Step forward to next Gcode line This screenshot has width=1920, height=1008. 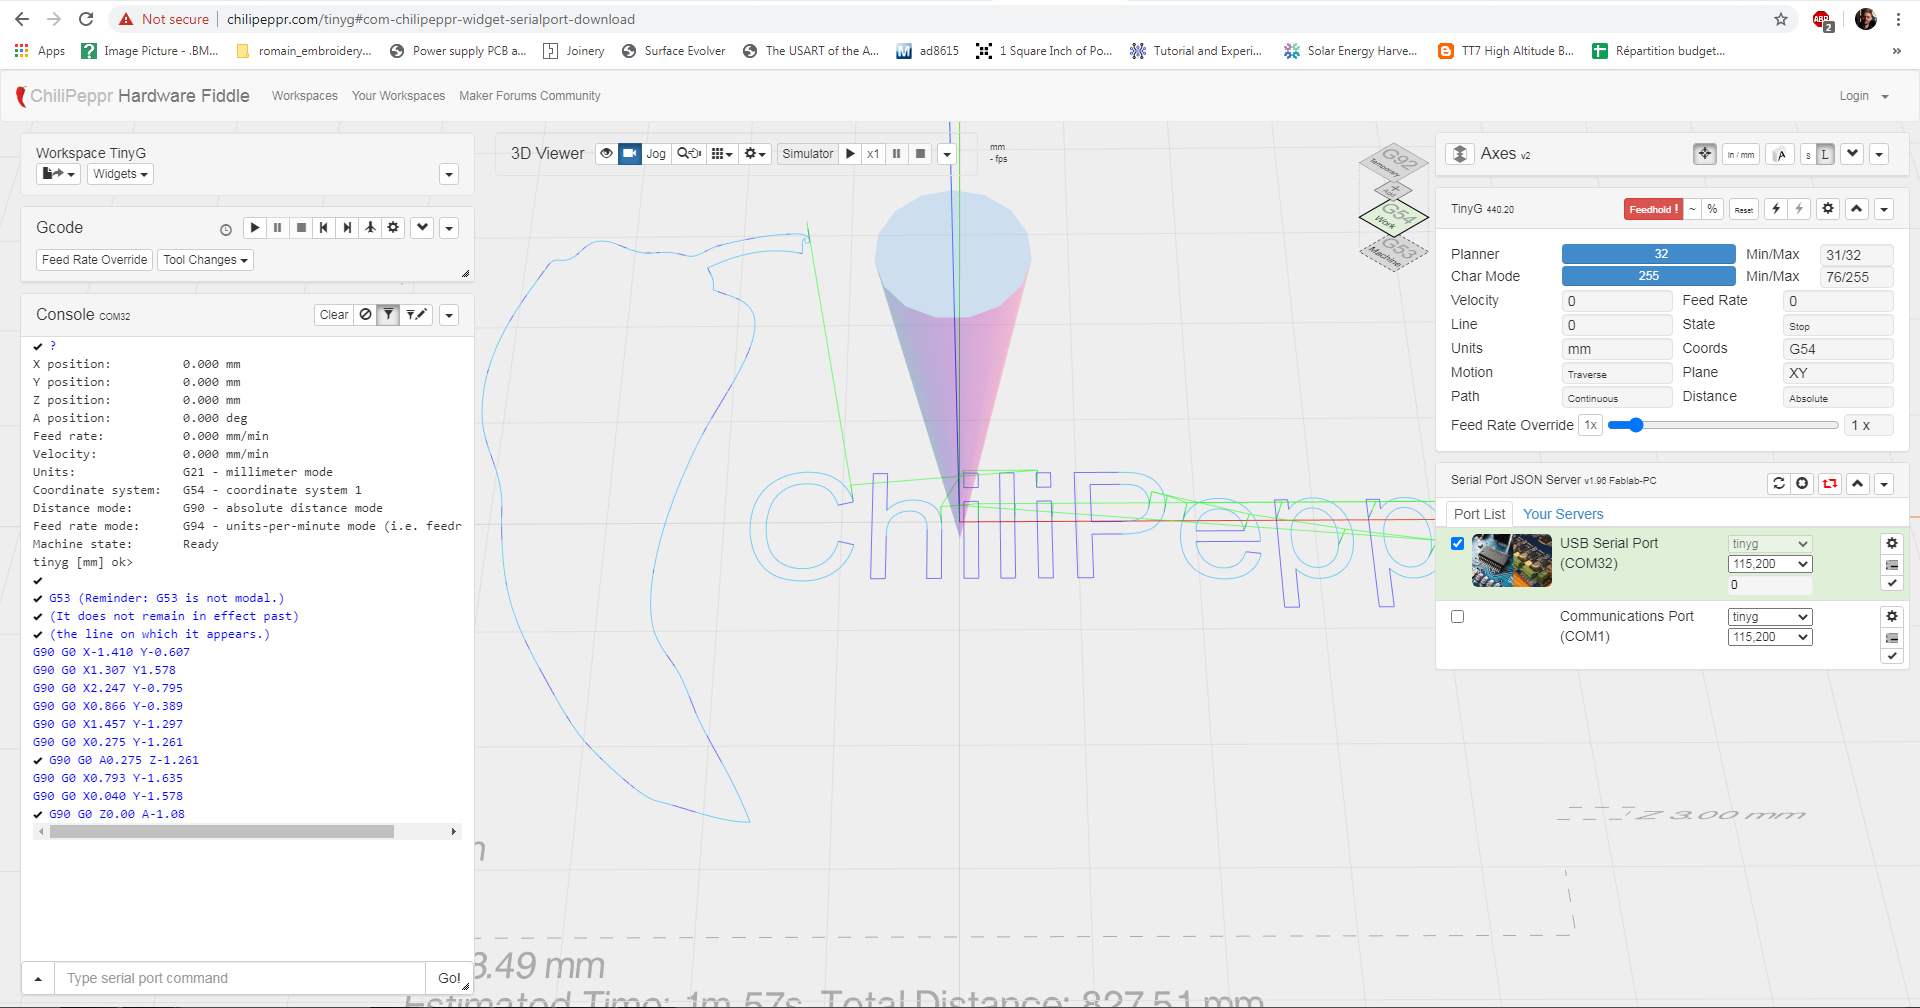click(347, 228)
